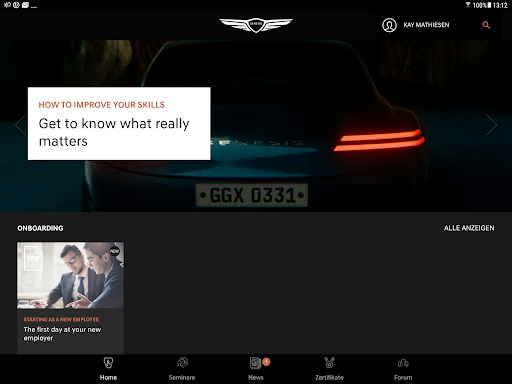The width and height of the screenshot is (512, 384).
Task: Go to previous banner slide arrow
Action: pos(20,125)
